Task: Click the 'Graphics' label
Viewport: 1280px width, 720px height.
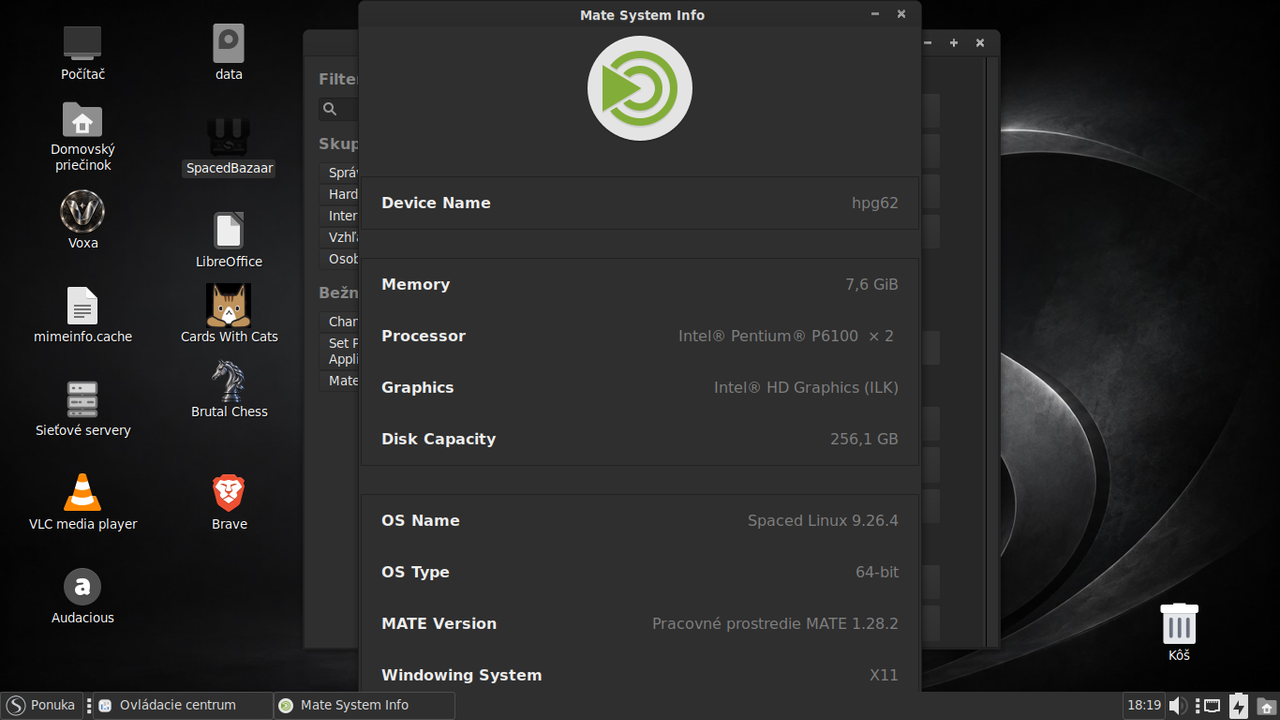Action: [417, 388]
